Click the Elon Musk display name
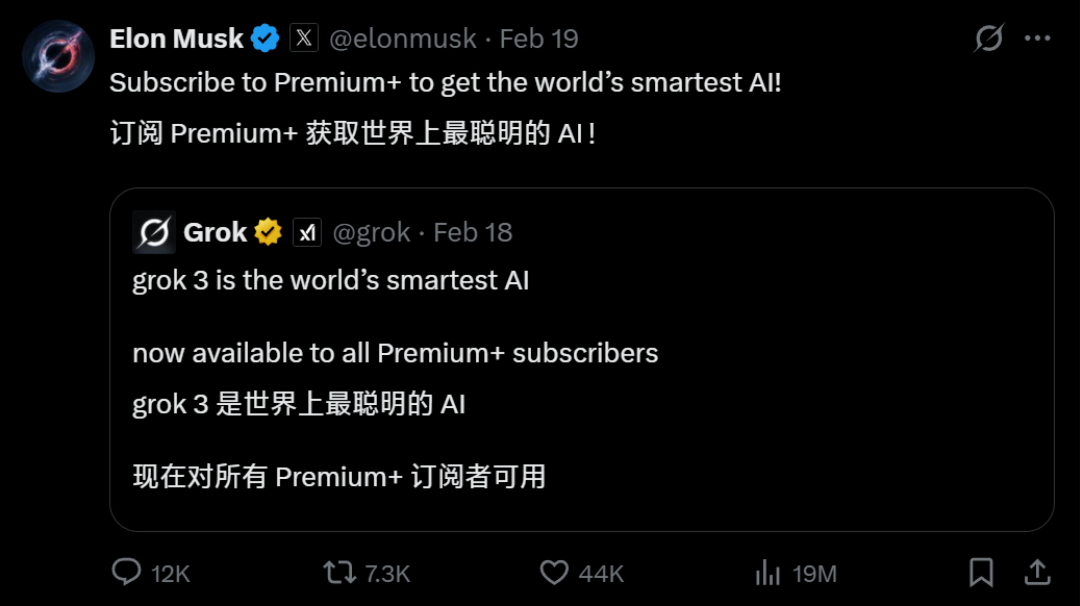The image size is (1080, 606). [x=175, y=38]
